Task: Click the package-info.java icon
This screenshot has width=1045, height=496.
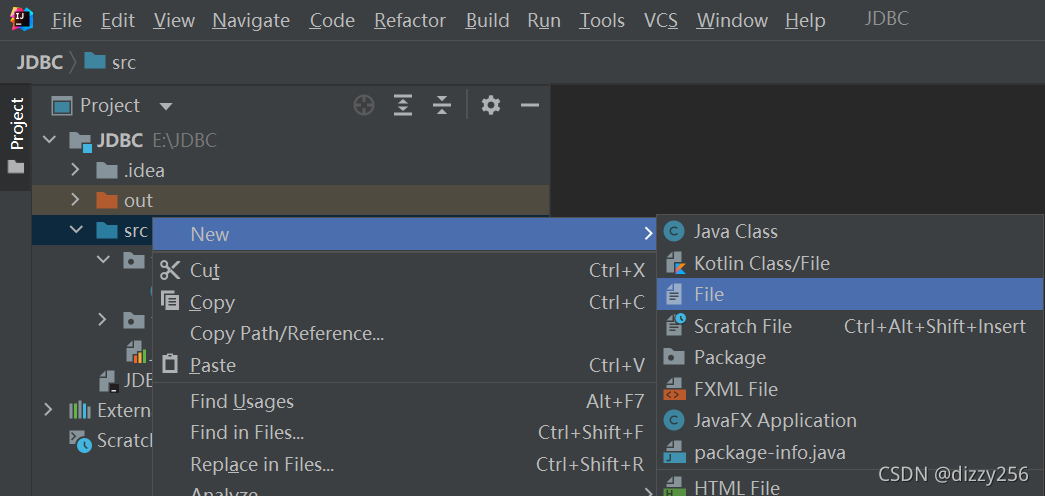Action: coord(675,453)
